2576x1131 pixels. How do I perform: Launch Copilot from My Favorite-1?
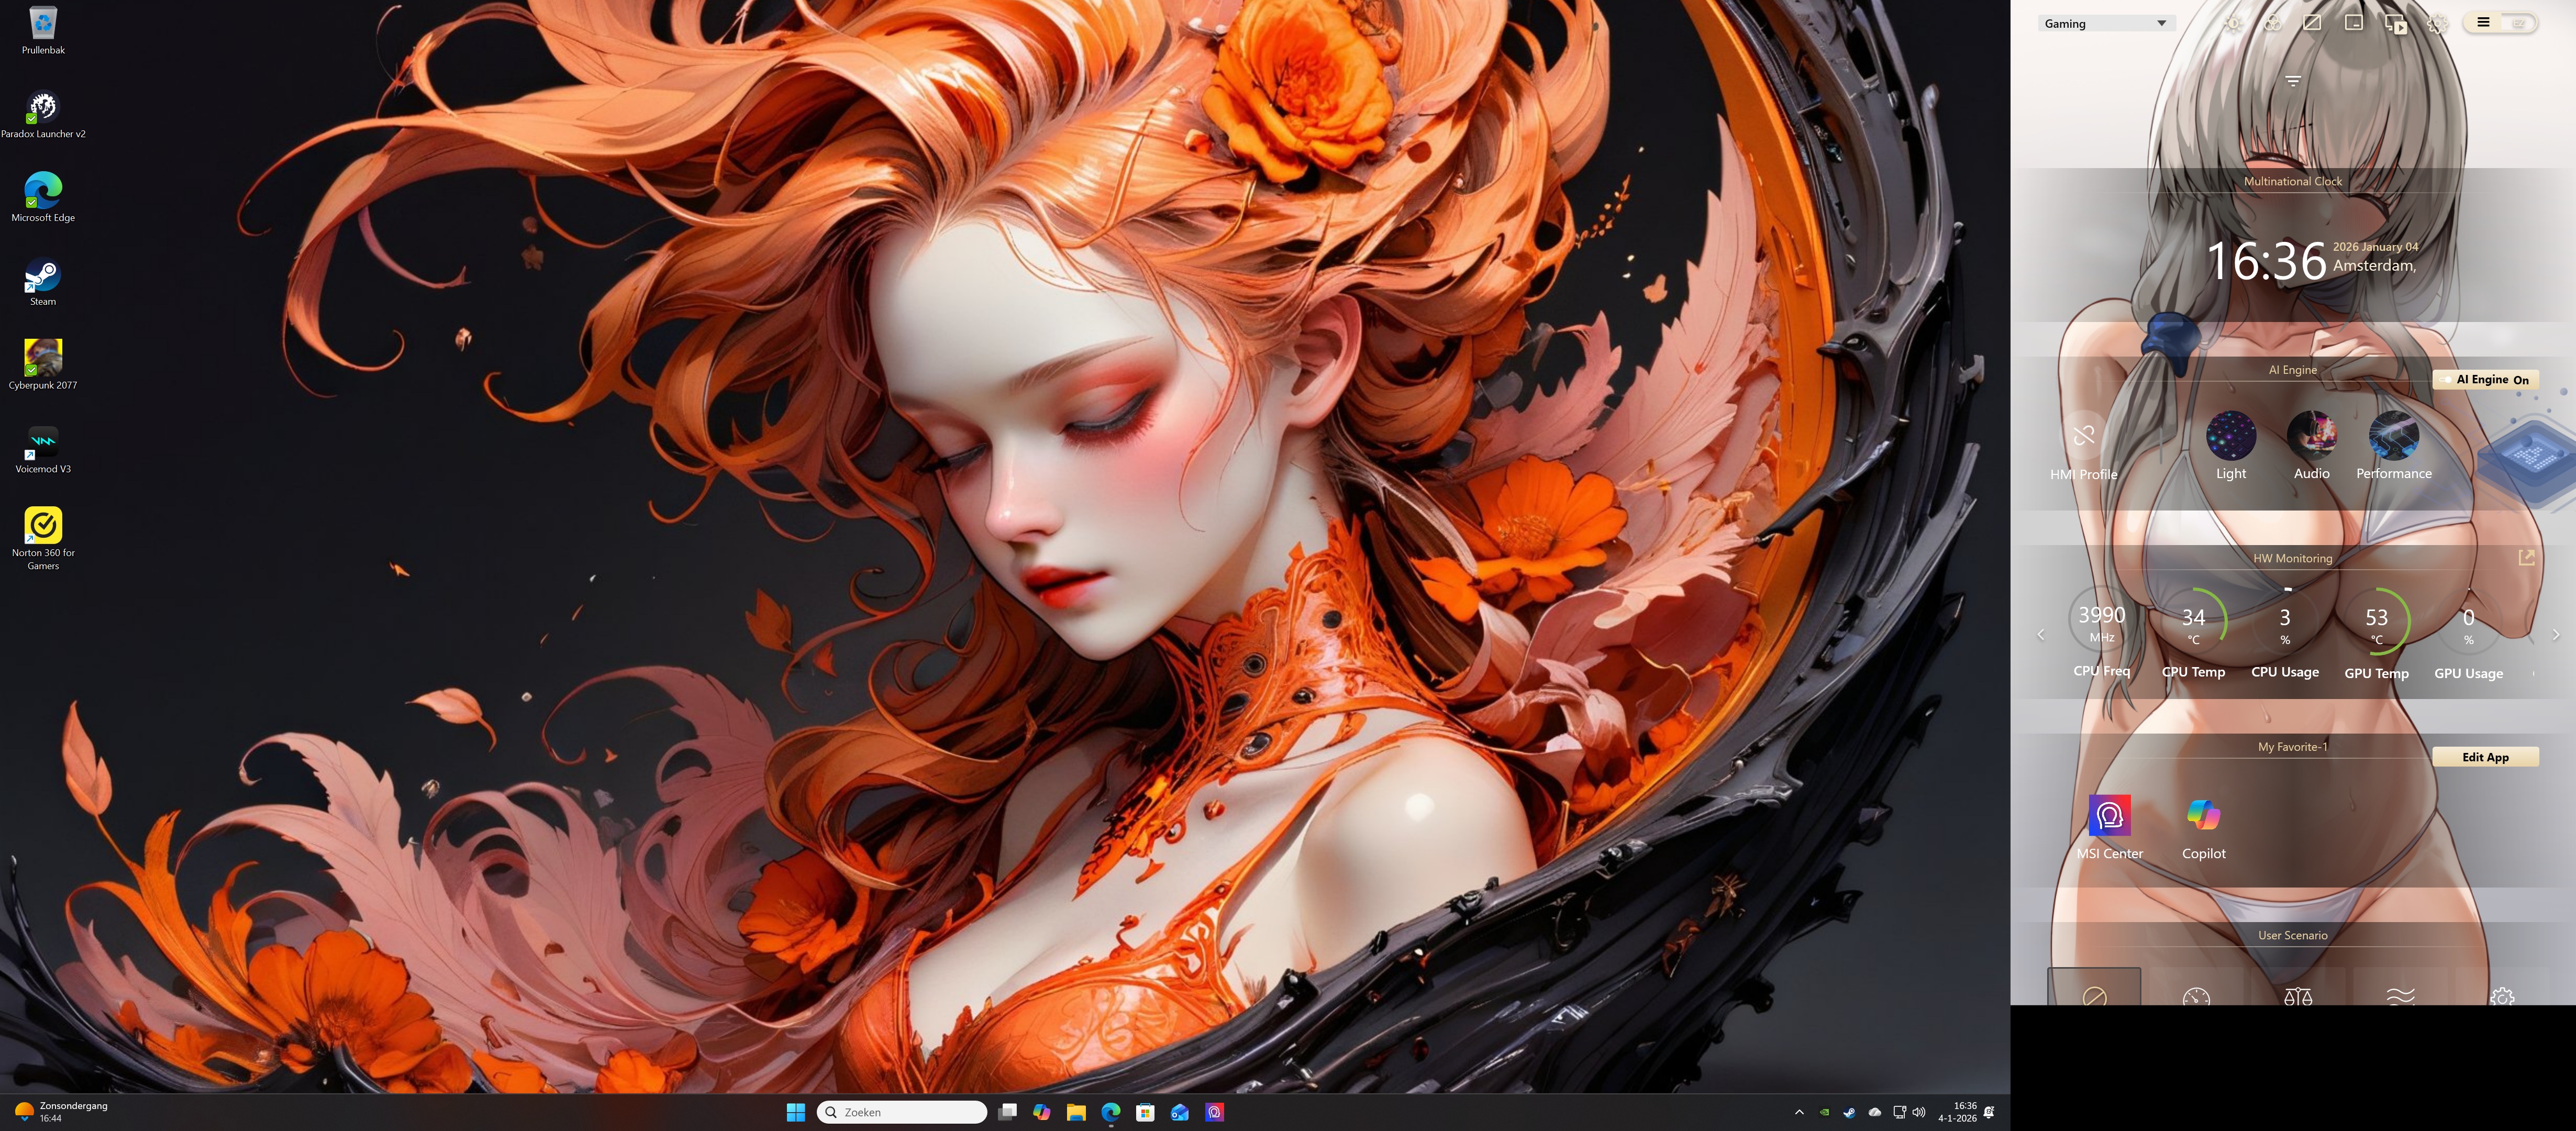click(x=2203, y=816)
